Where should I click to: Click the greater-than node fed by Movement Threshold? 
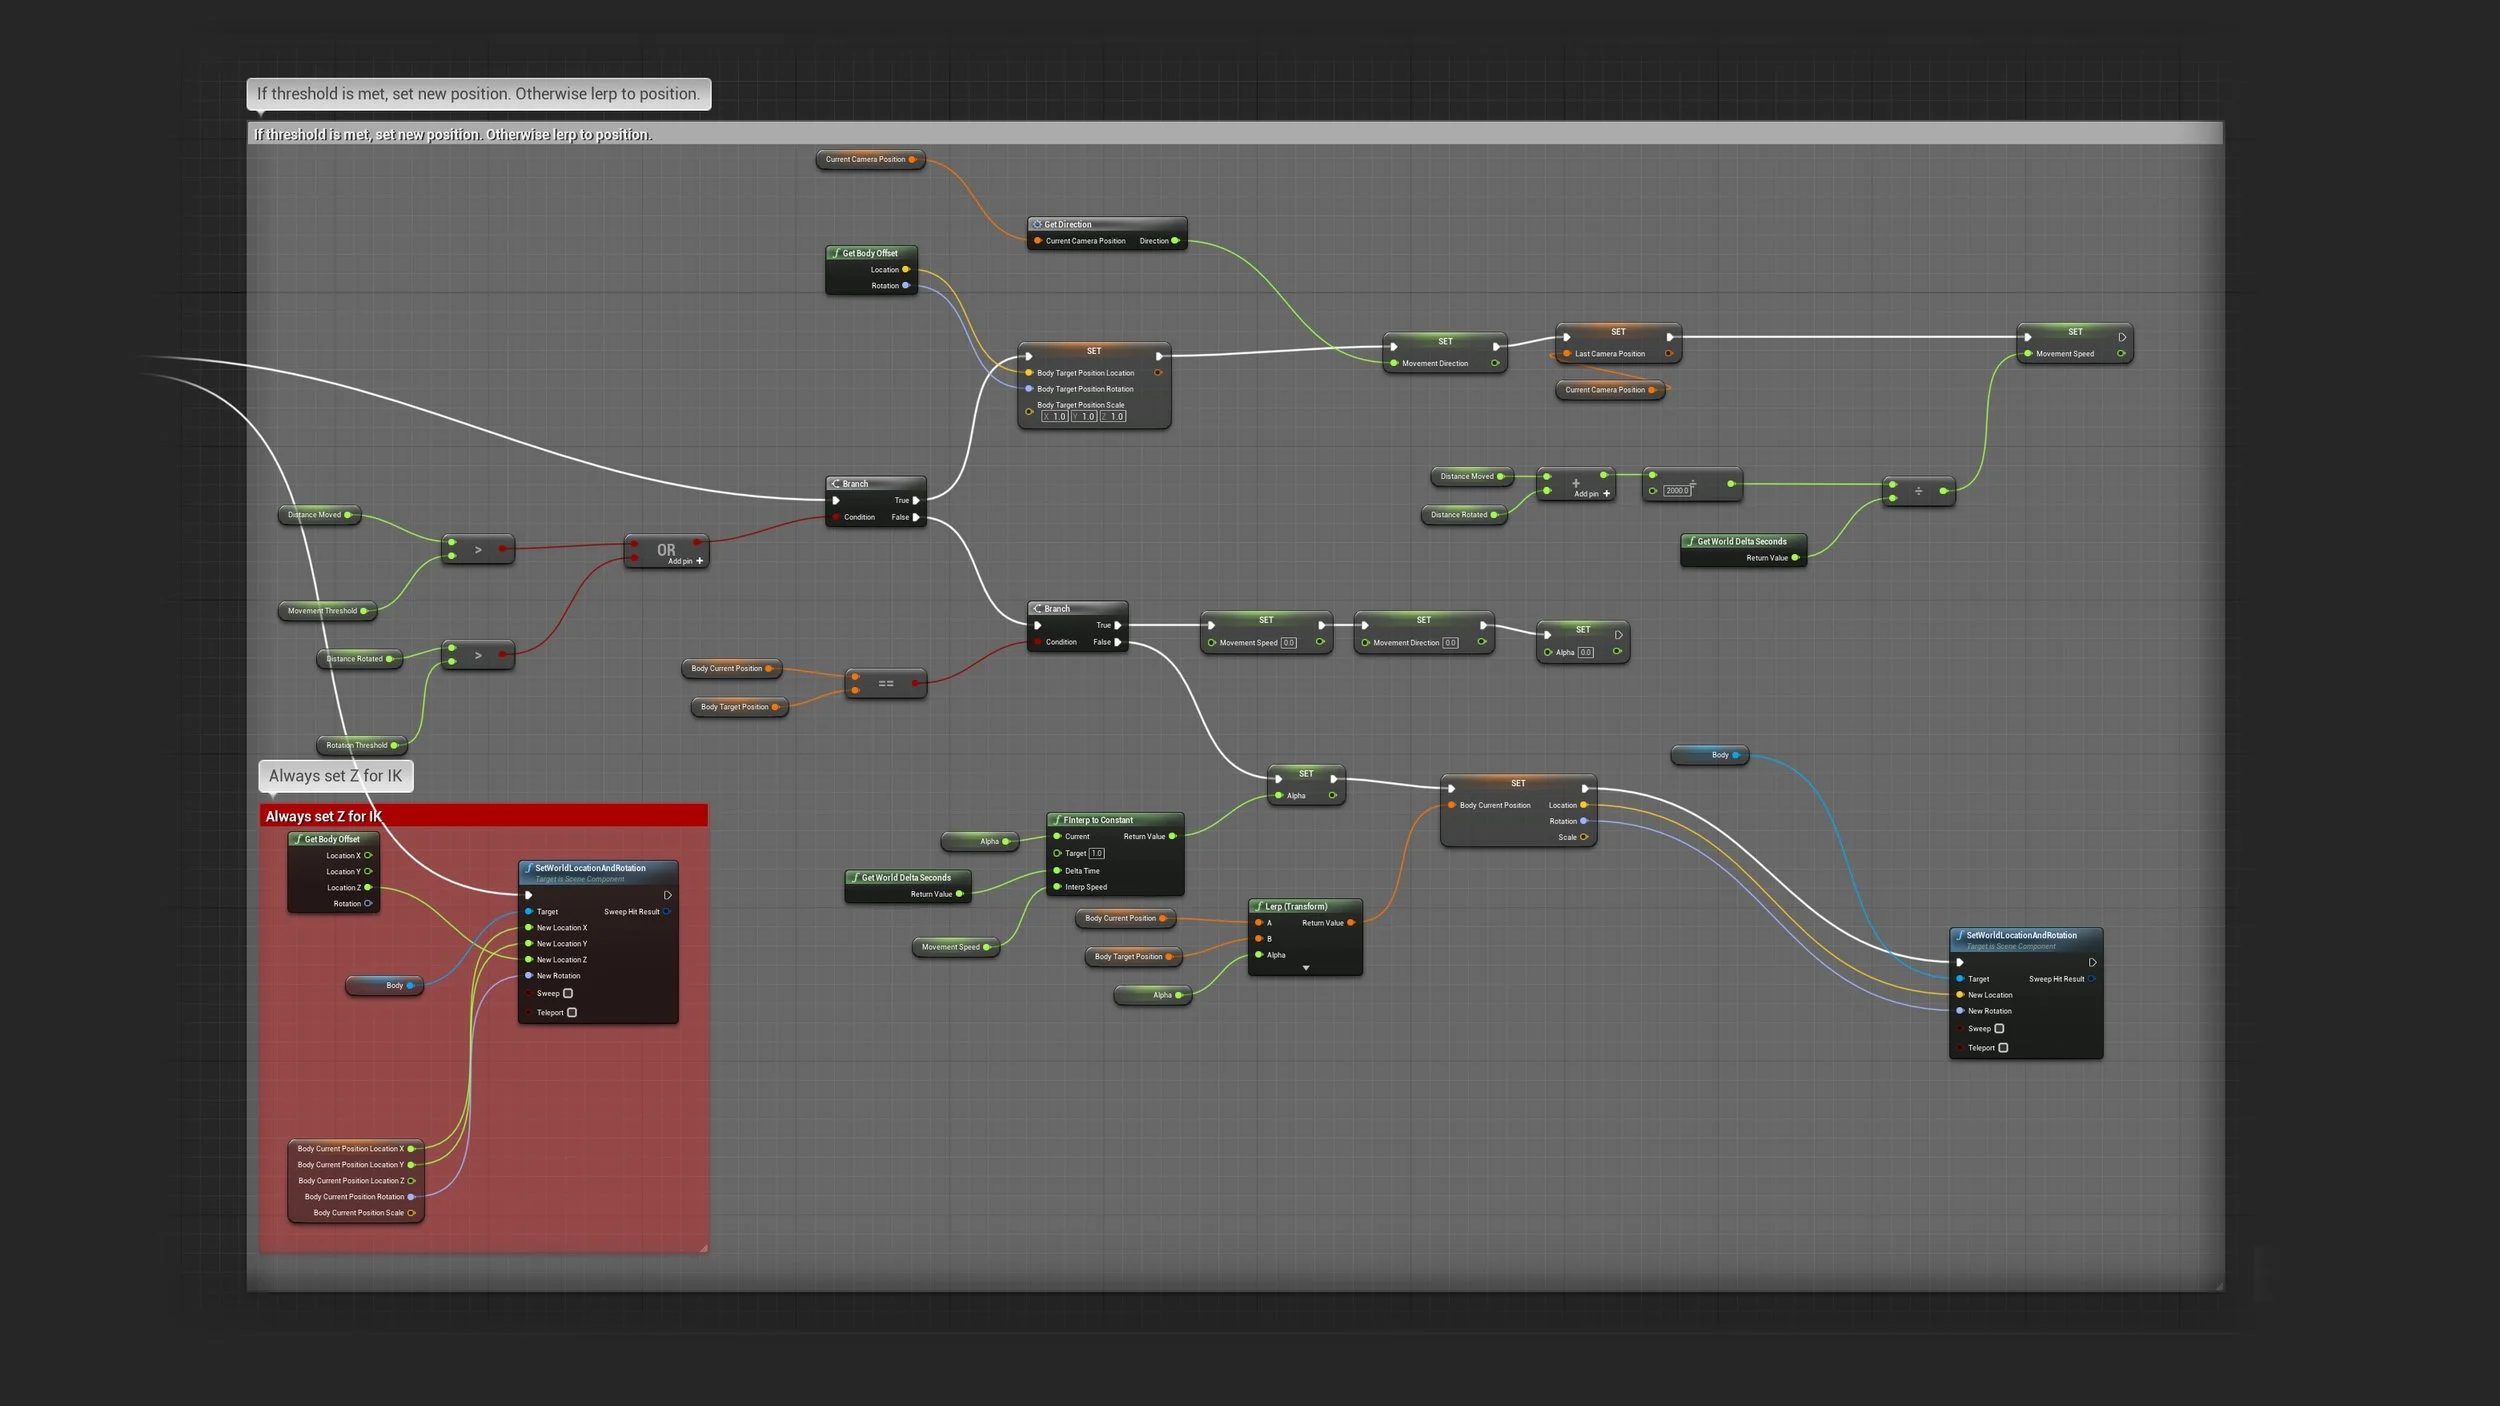pyautogui.click(x=478, y=550)
